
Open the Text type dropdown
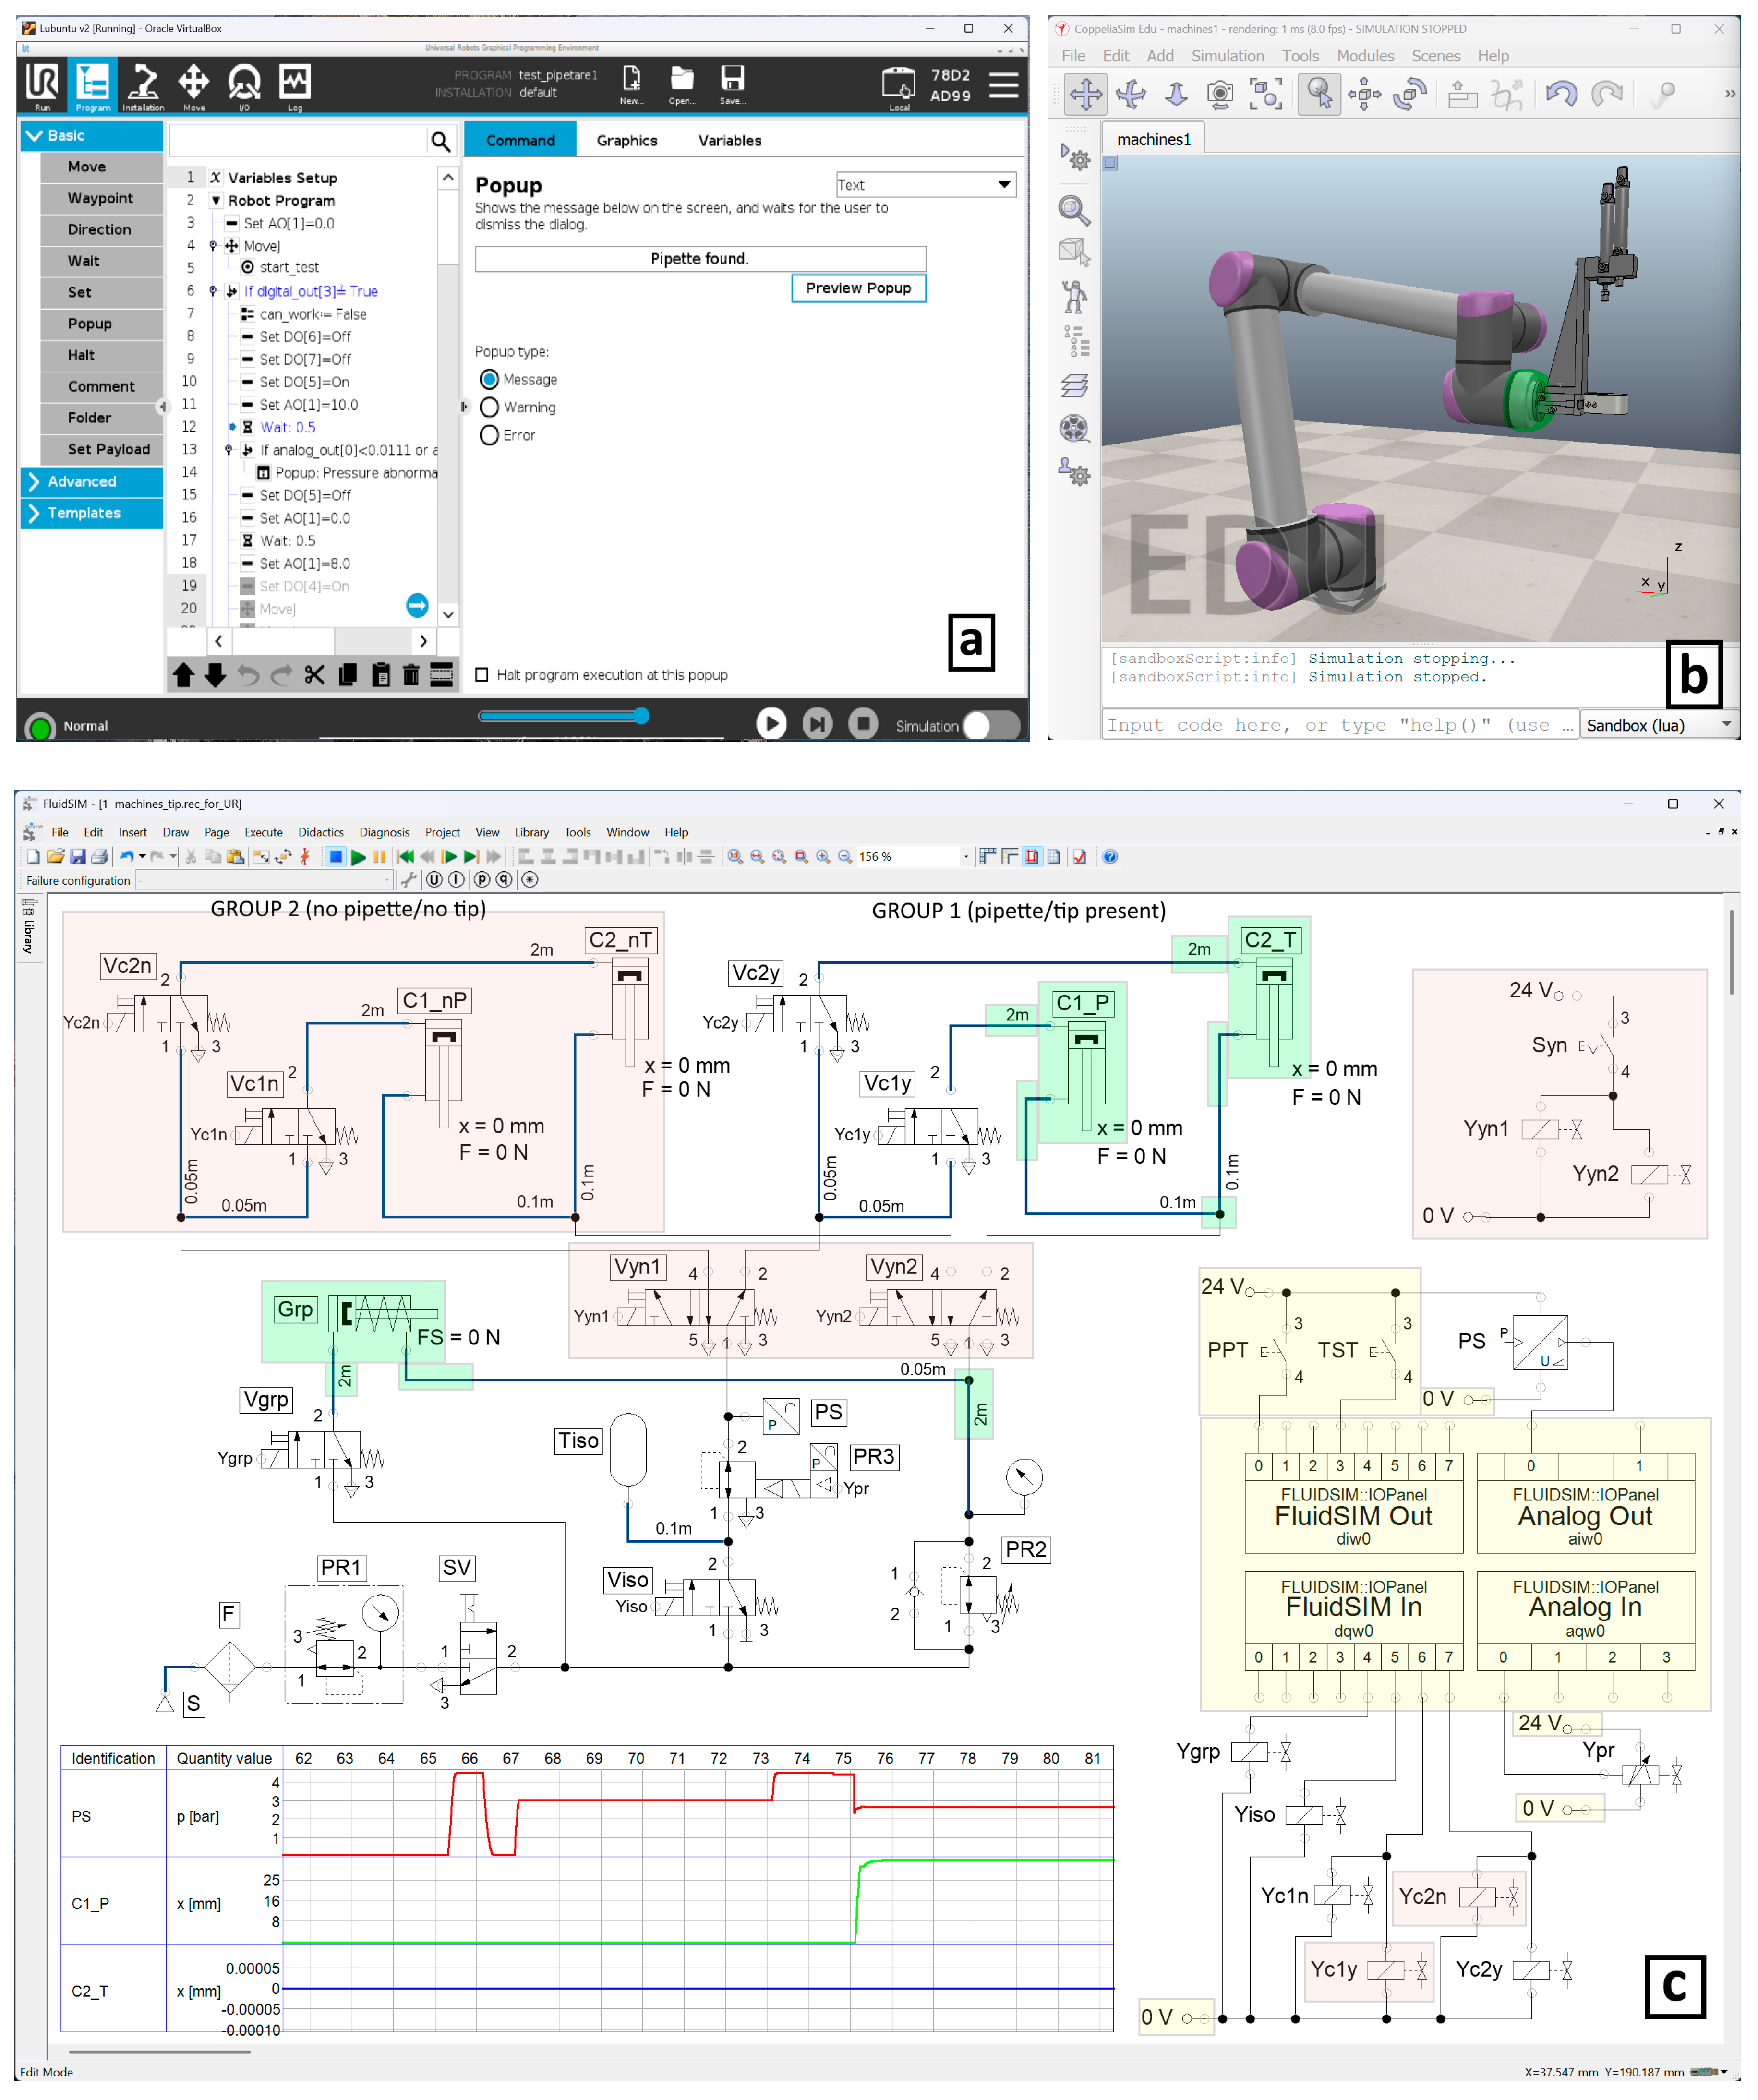(x=926, y=185)
